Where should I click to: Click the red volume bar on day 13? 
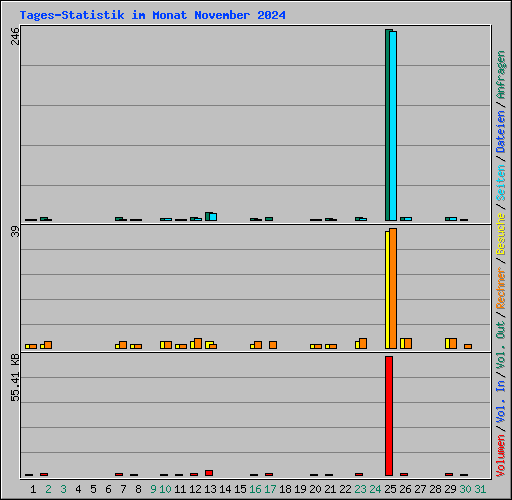[209, 473]
